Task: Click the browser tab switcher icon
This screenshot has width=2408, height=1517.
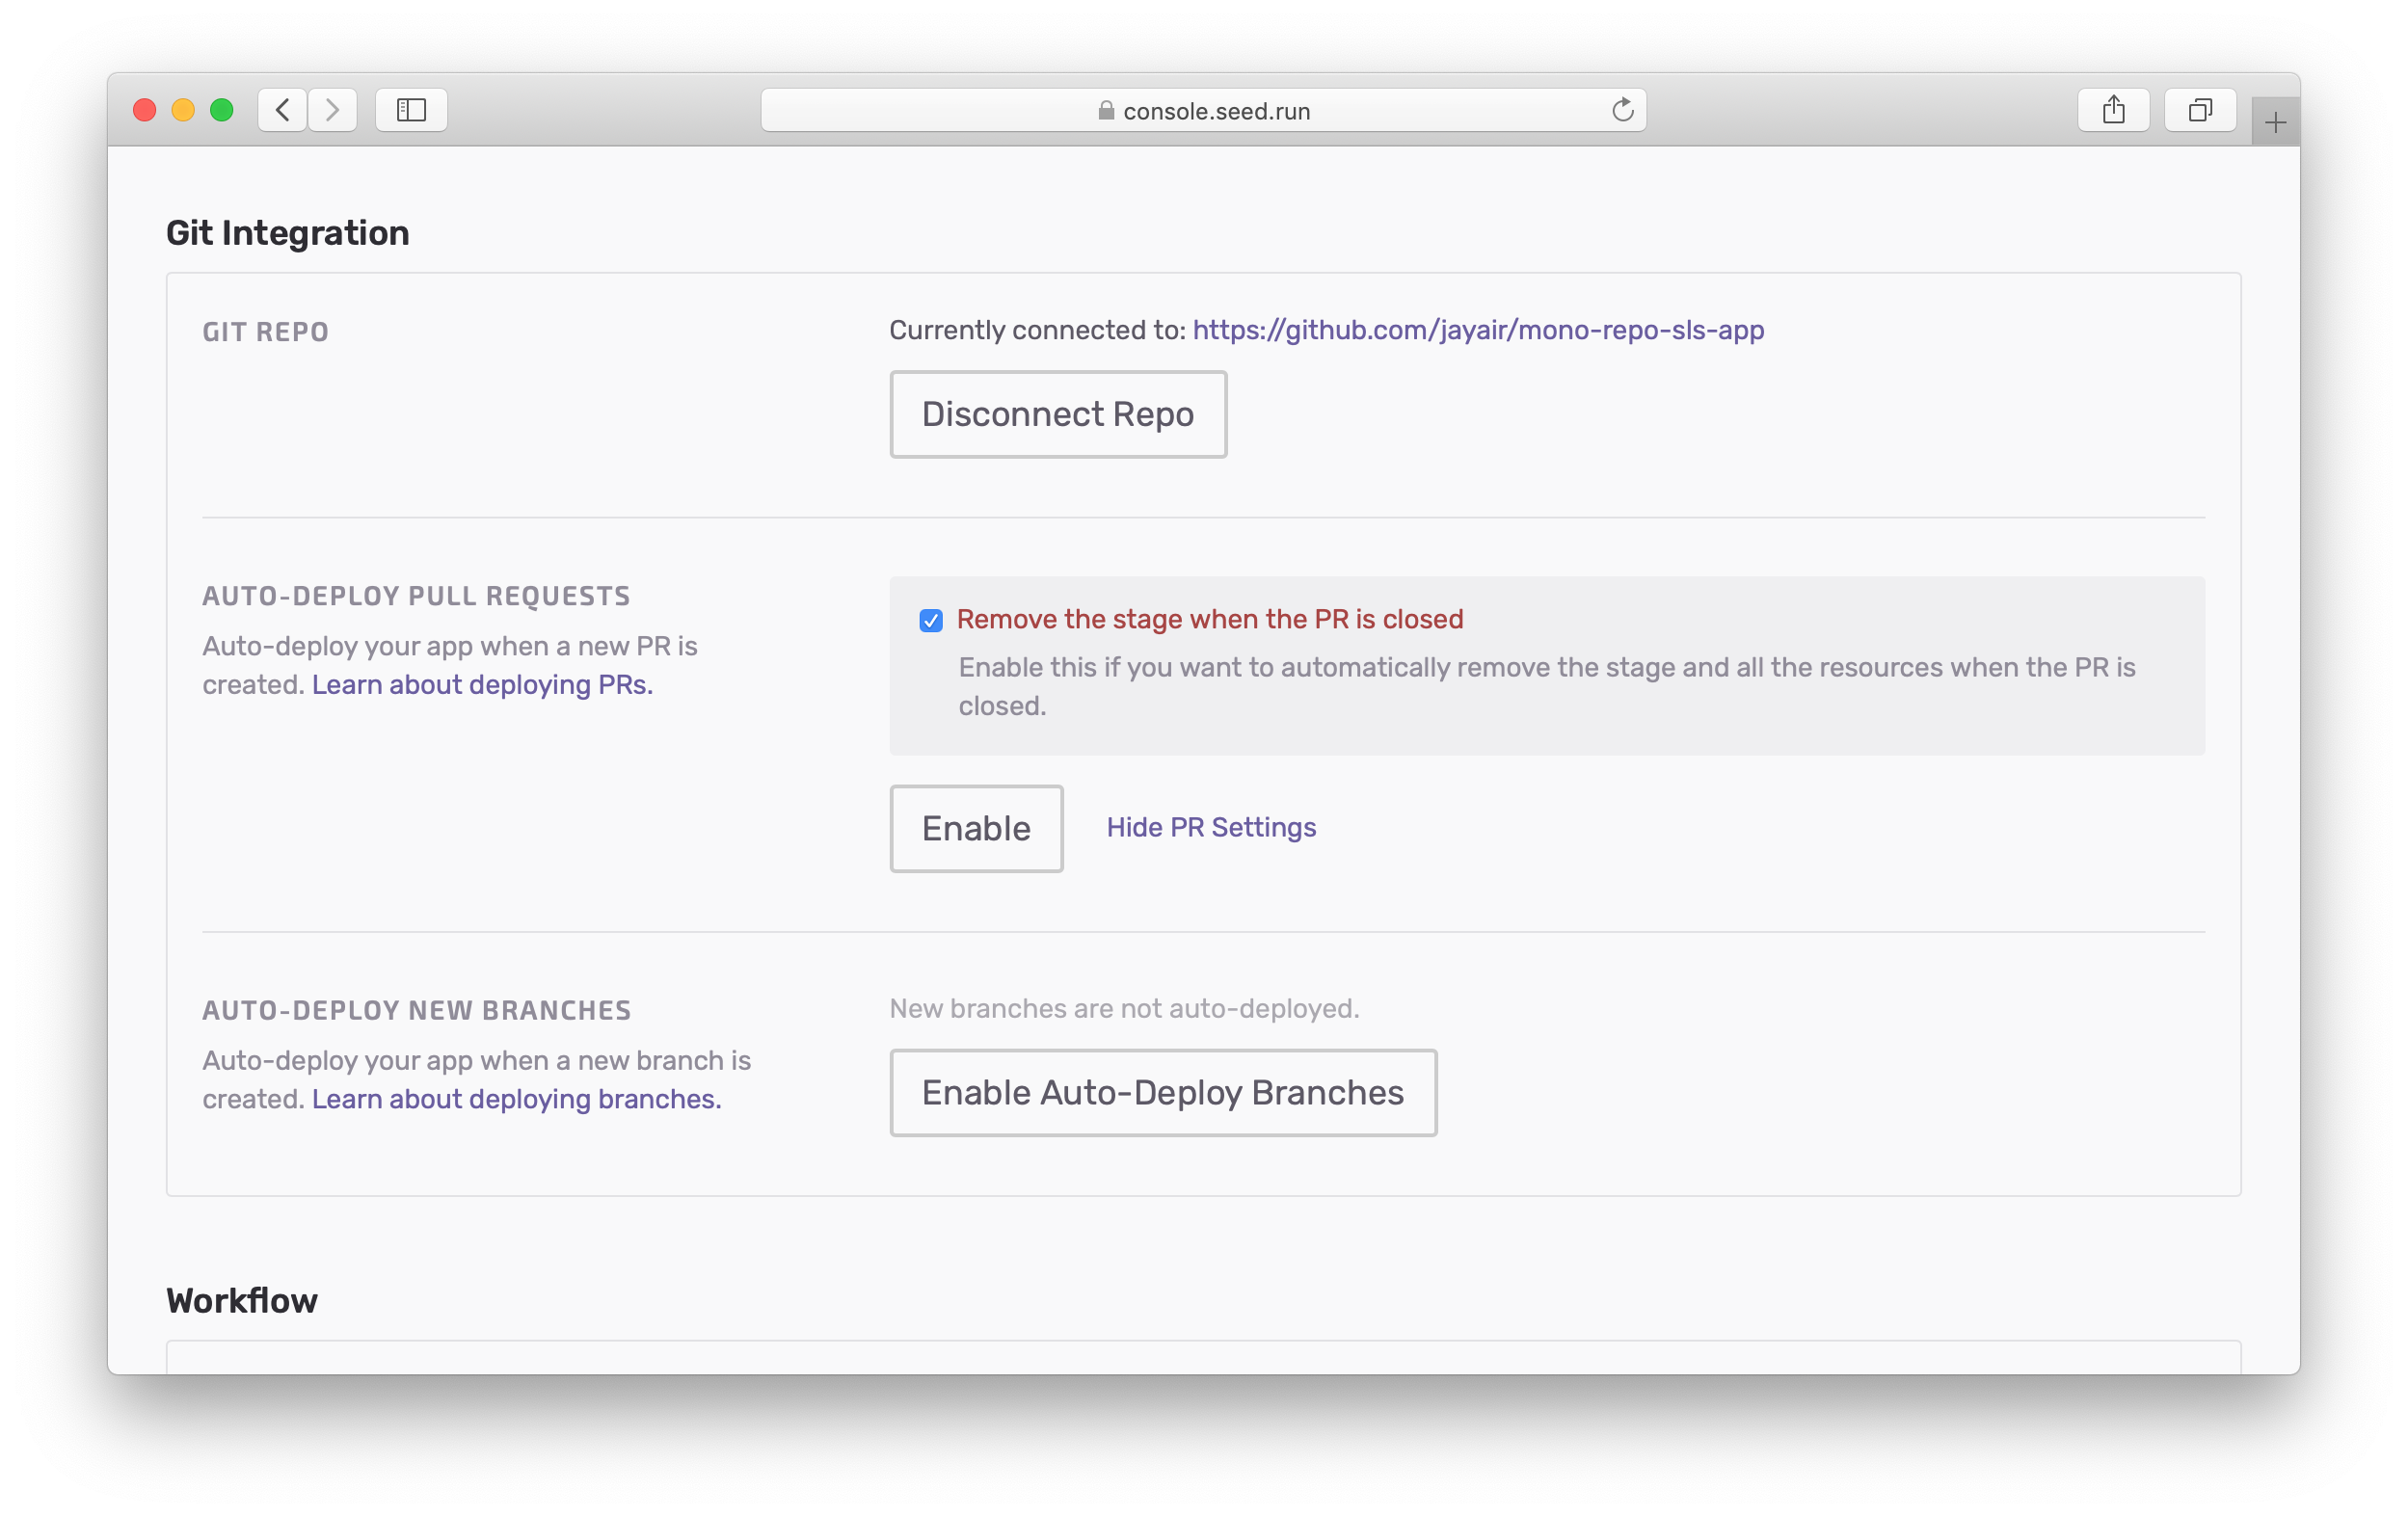Action: point(2197,108)
